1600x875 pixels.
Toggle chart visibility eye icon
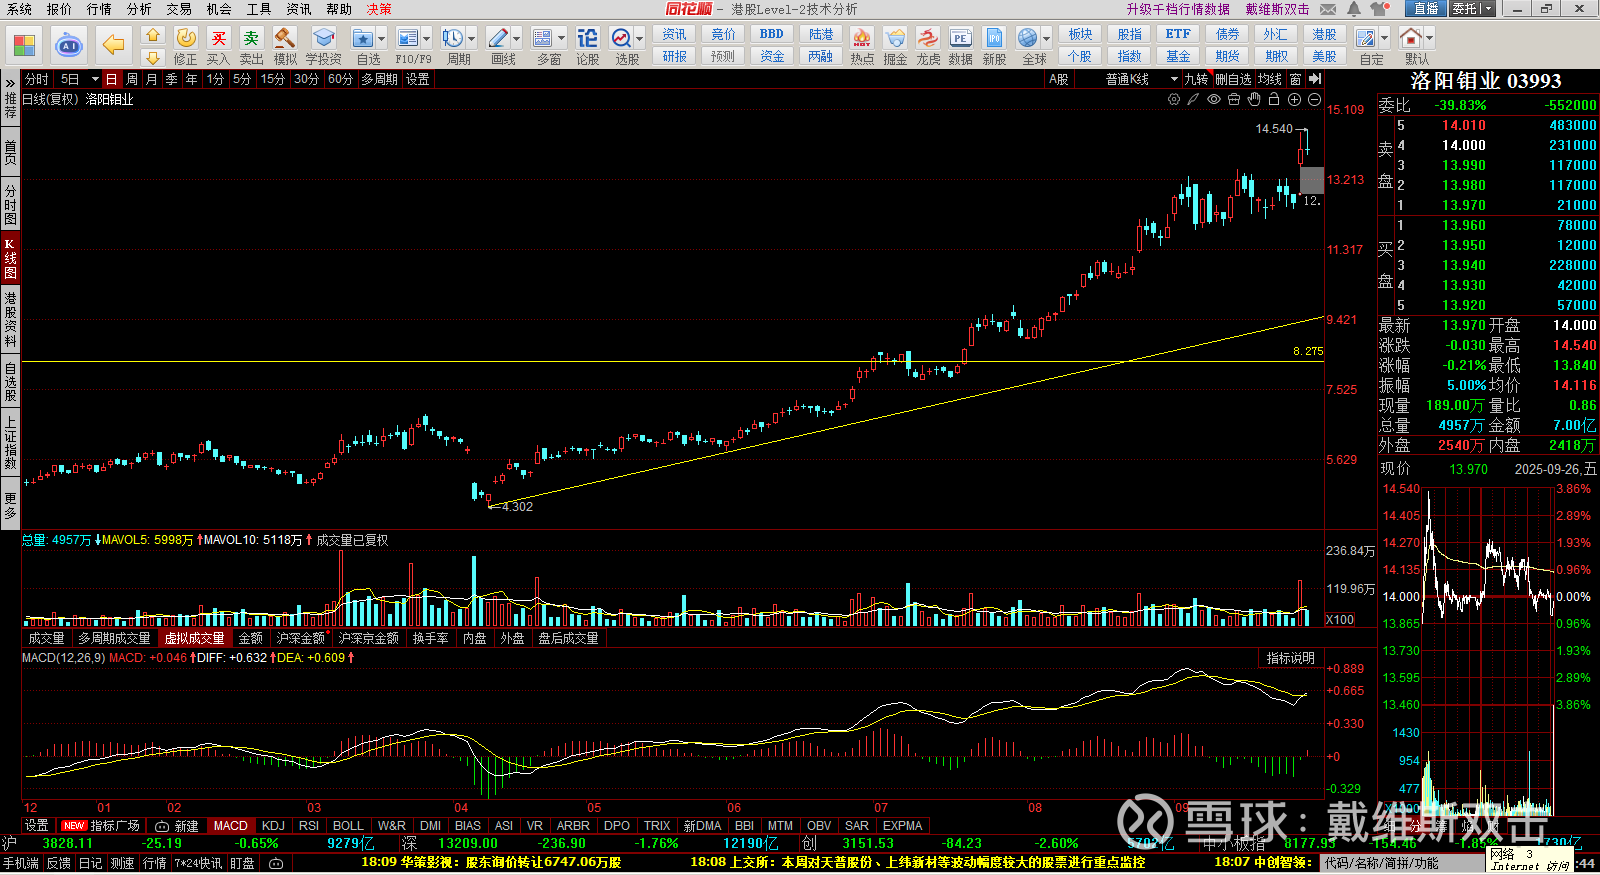point(1214,99)
